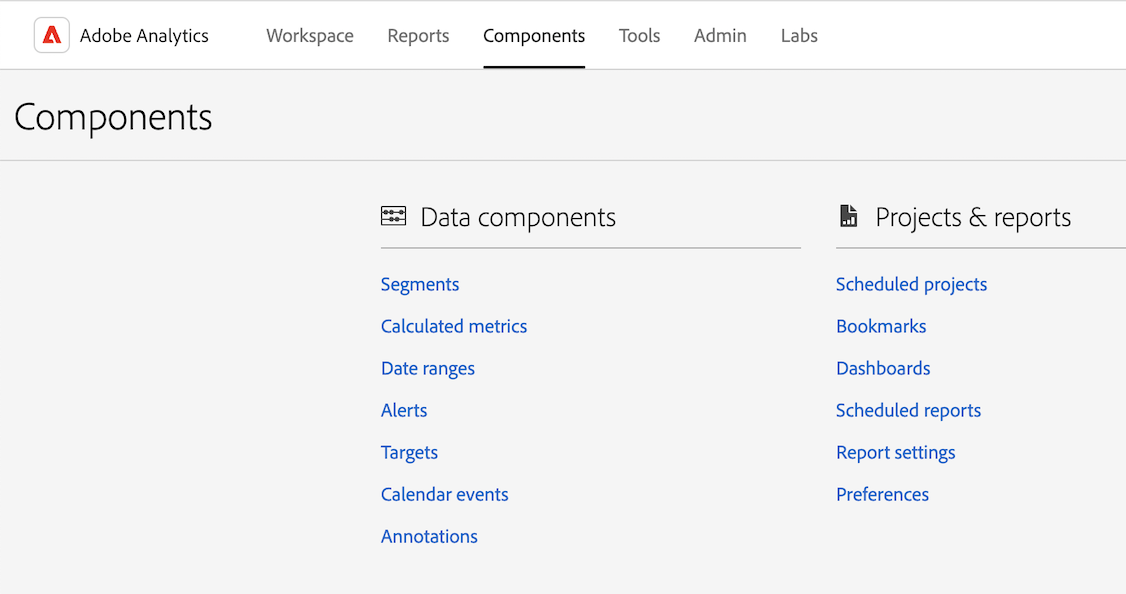Open Scheduled projects

coord(911,285)
